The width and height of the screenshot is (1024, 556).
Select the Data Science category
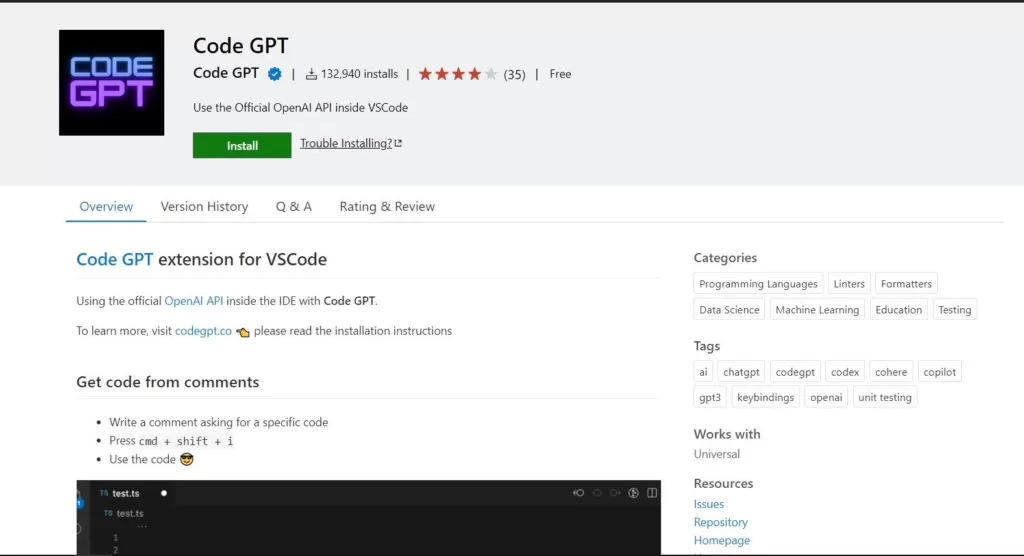(x=729, y=310)
